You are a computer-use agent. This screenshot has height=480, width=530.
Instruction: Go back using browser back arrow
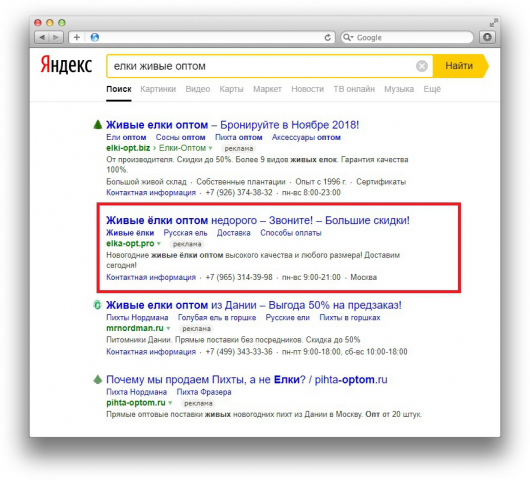[x=43, y=37]
